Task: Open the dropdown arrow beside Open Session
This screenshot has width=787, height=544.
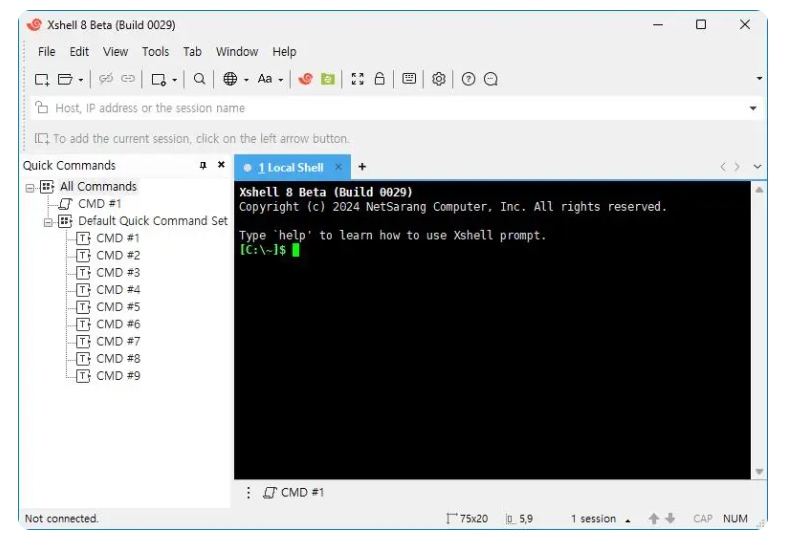Action: click(80, 80)
